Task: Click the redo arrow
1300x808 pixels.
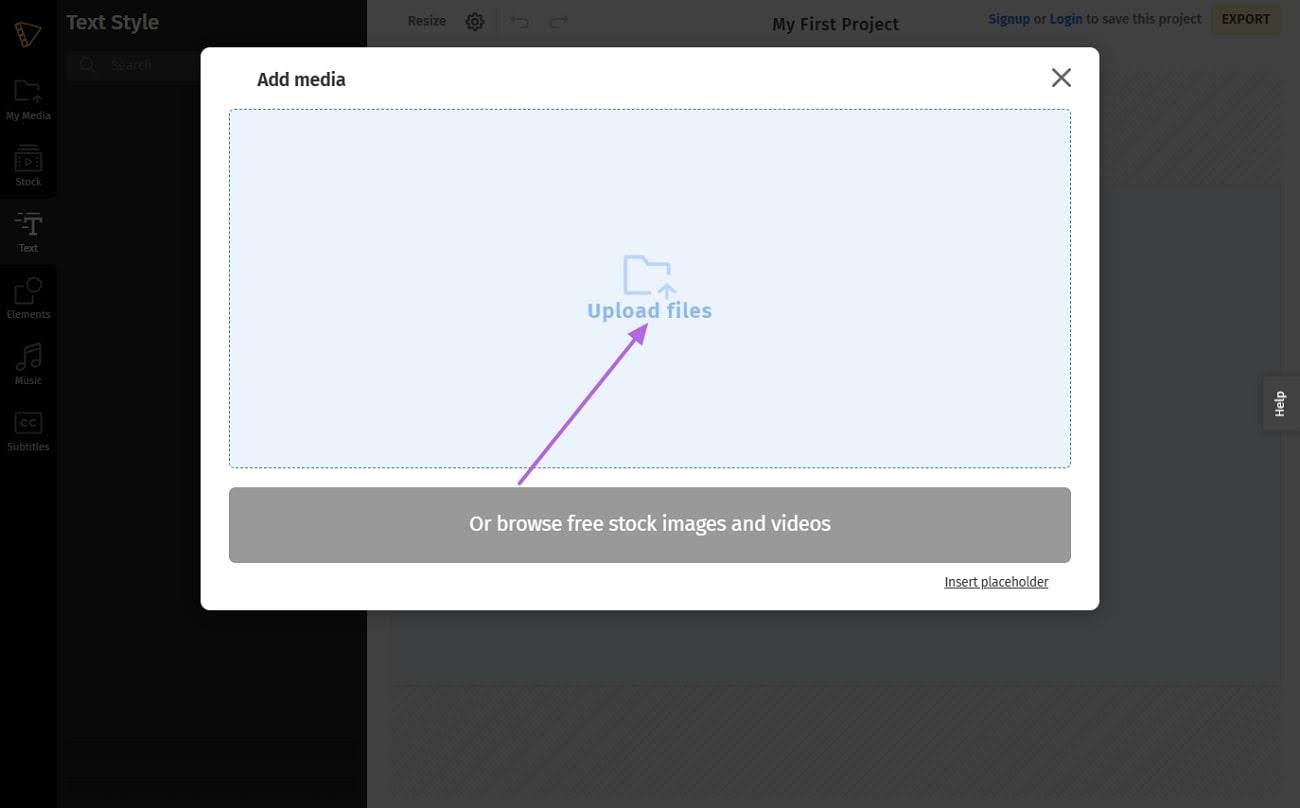Action: pyautogui.click(x=558, y=21)
